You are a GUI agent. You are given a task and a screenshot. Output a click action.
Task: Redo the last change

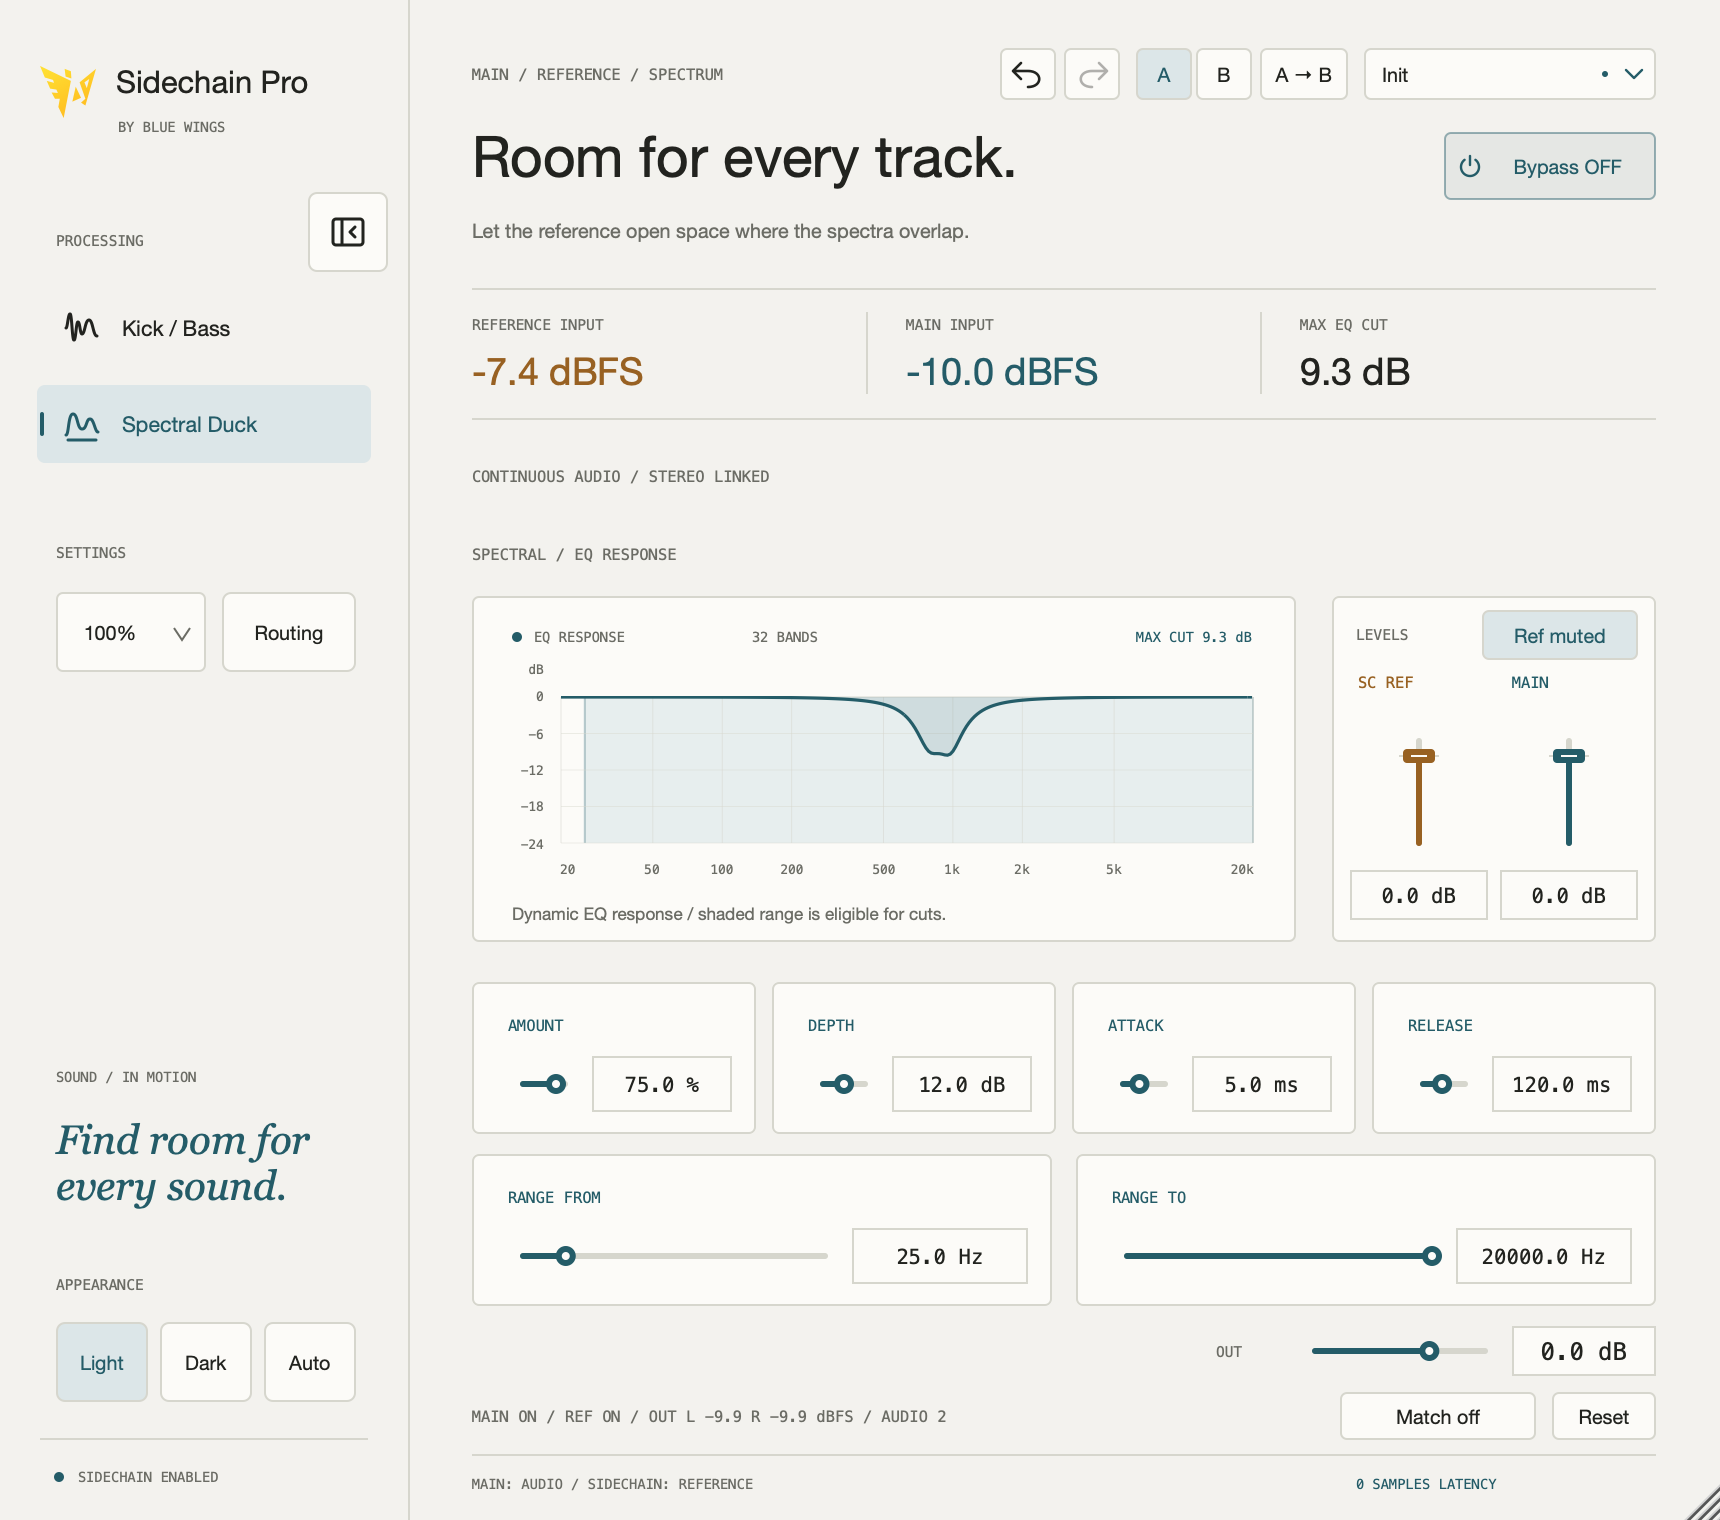1092,74
